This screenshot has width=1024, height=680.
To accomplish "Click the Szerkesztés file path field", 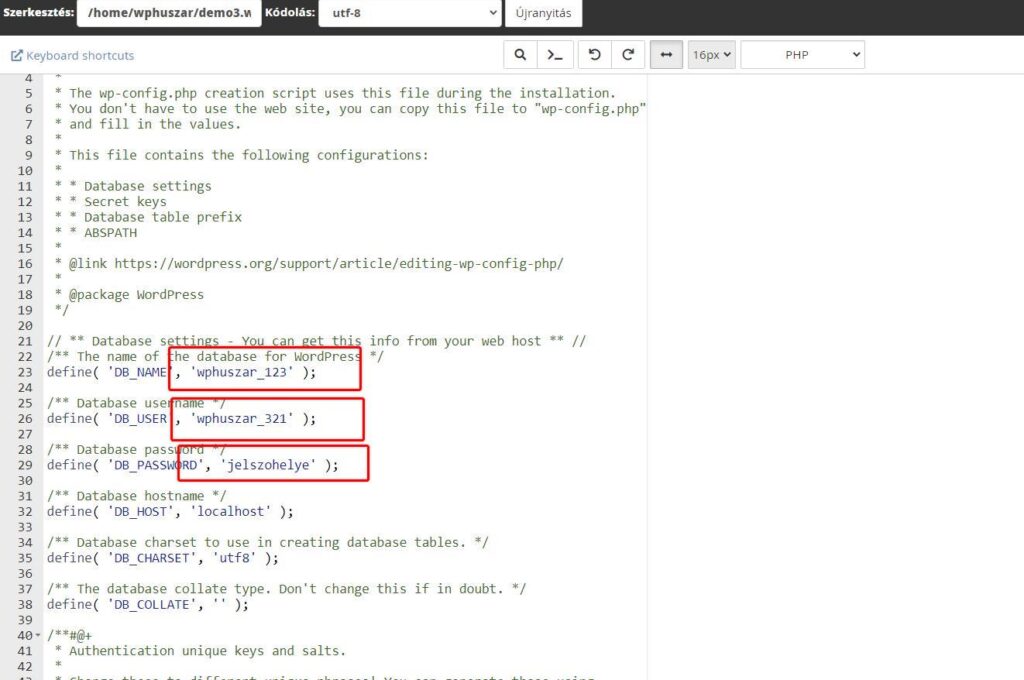I will [x=168, y=13].
